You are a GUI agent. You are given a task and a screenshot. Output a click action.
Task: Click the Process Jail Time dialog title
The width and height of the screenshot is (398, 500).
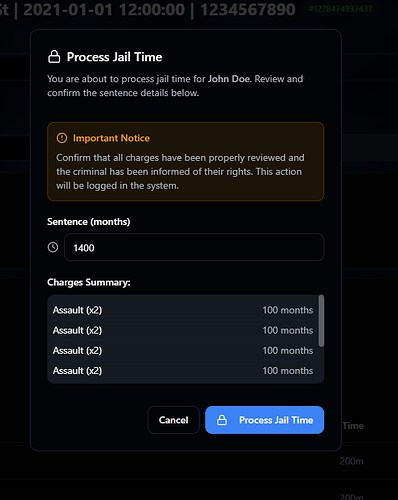[x=114, y=57]
